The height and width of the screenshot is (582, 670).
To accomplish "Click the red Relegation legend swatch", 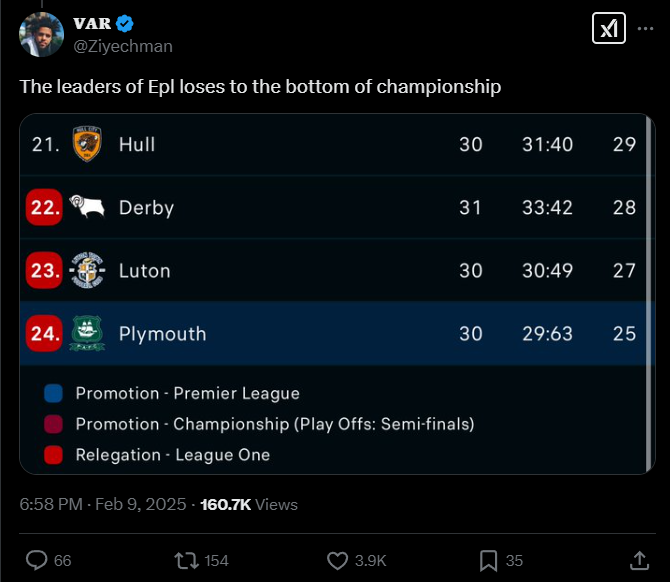I will (x=54, y=455).
